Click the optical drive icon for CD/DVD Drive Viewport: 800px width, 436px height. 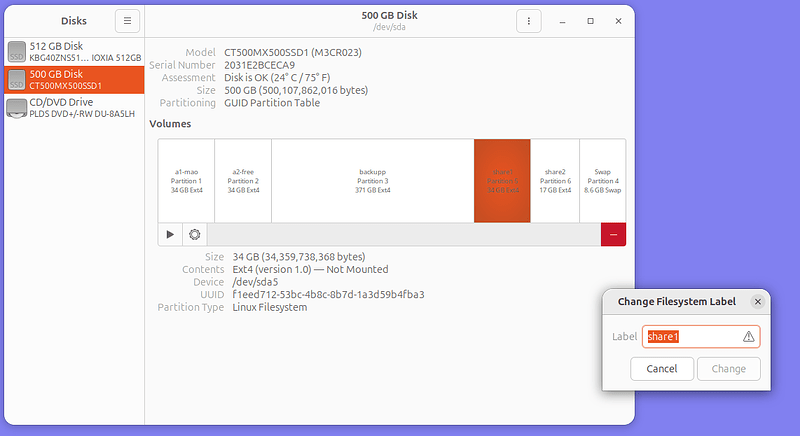[17, 108]
